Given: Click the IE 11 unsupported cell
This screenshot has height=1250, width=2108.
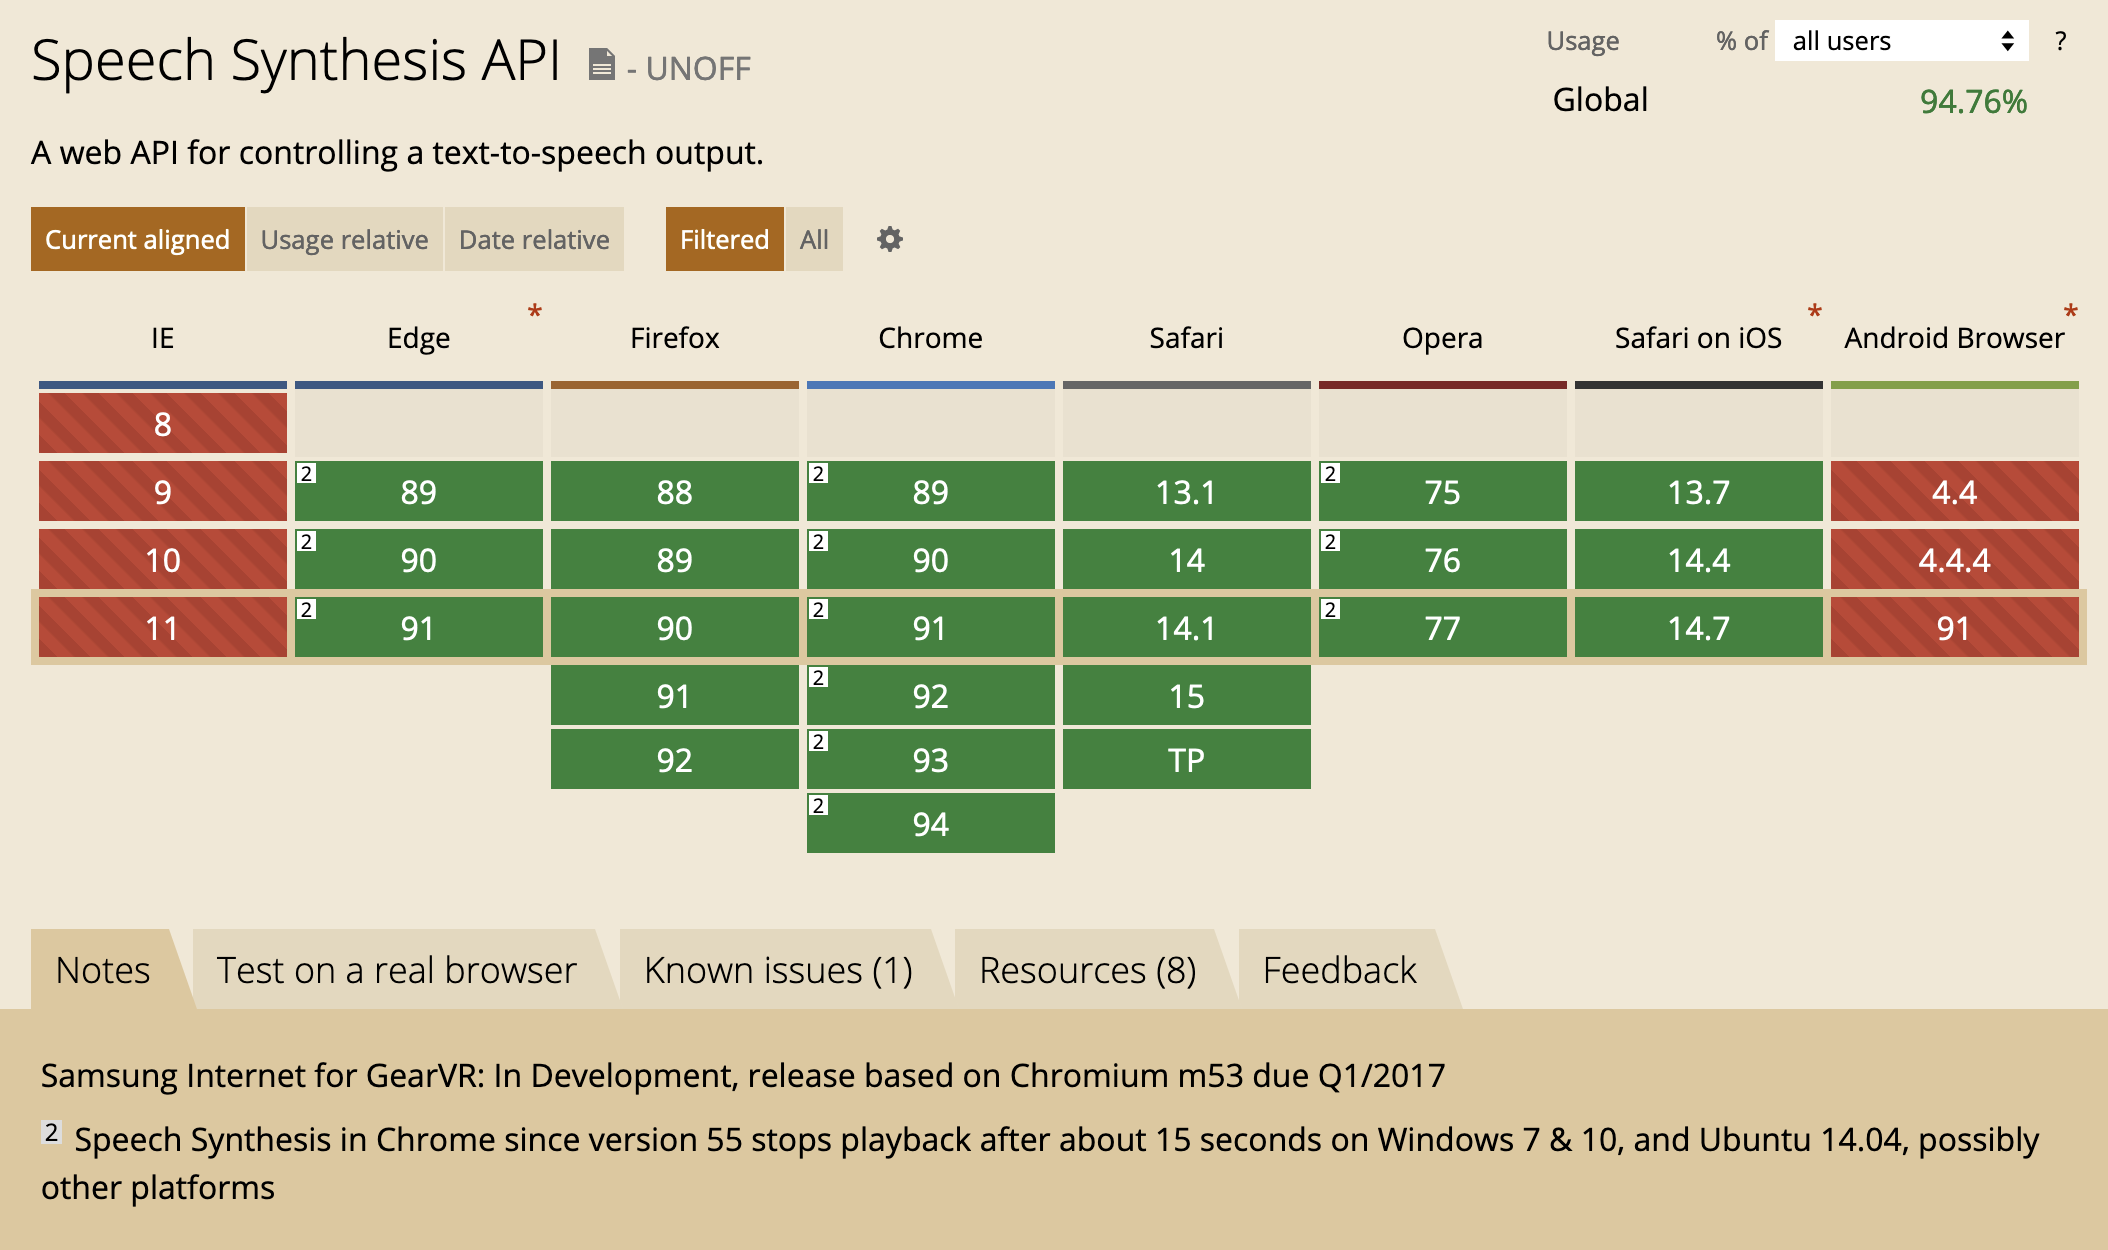Looking at the screenshot, I should (162, 628).
